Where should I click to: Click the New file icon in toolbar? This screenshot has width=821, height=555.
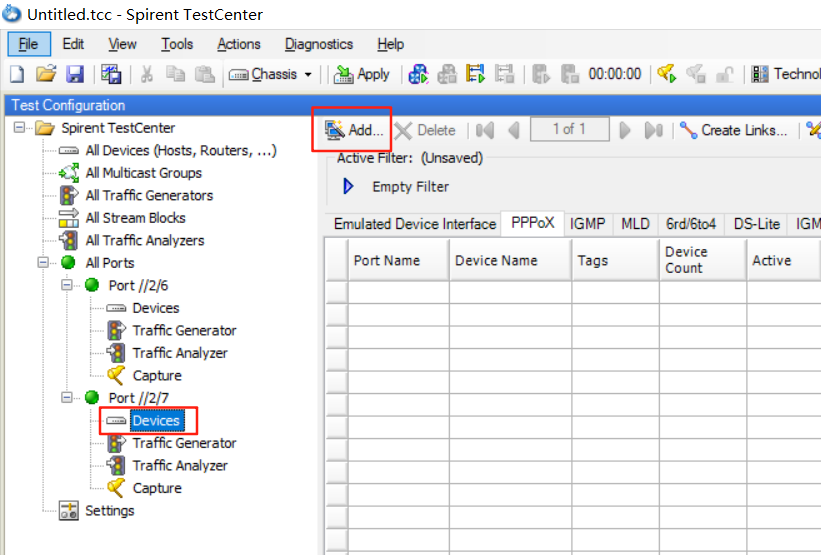pos(17,74)
